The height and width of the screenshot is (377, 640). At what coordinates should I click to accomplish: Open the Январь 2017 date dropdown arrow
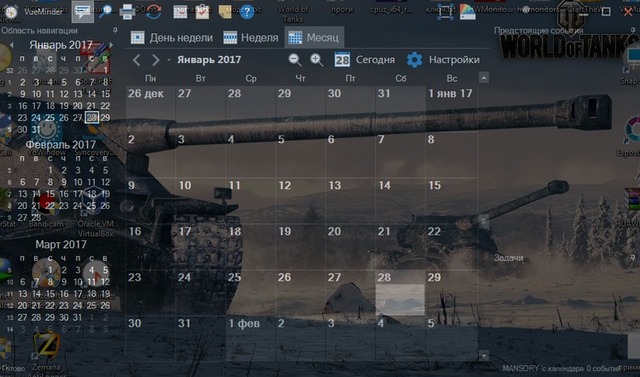pos(169,60)
